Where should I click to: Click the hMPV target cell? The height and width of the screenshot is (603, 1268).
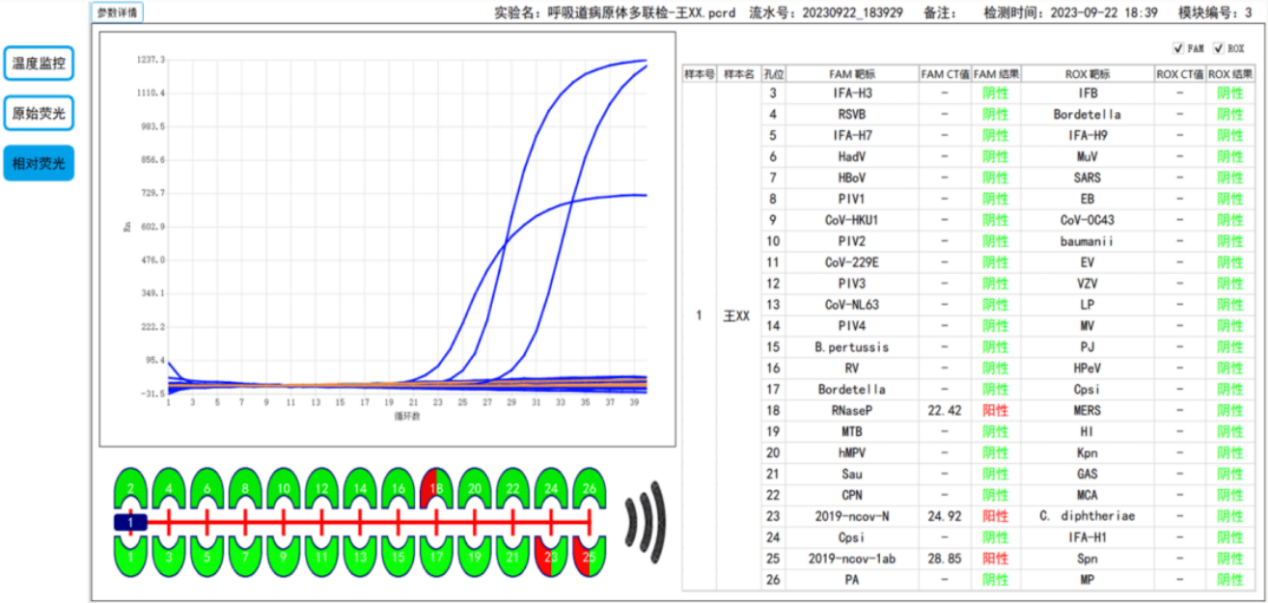(853, 453)
